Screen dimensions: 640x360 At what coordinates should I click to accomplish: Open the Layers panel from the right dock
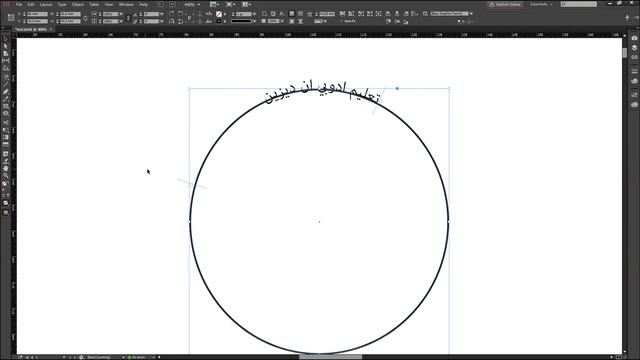(634, 48)
